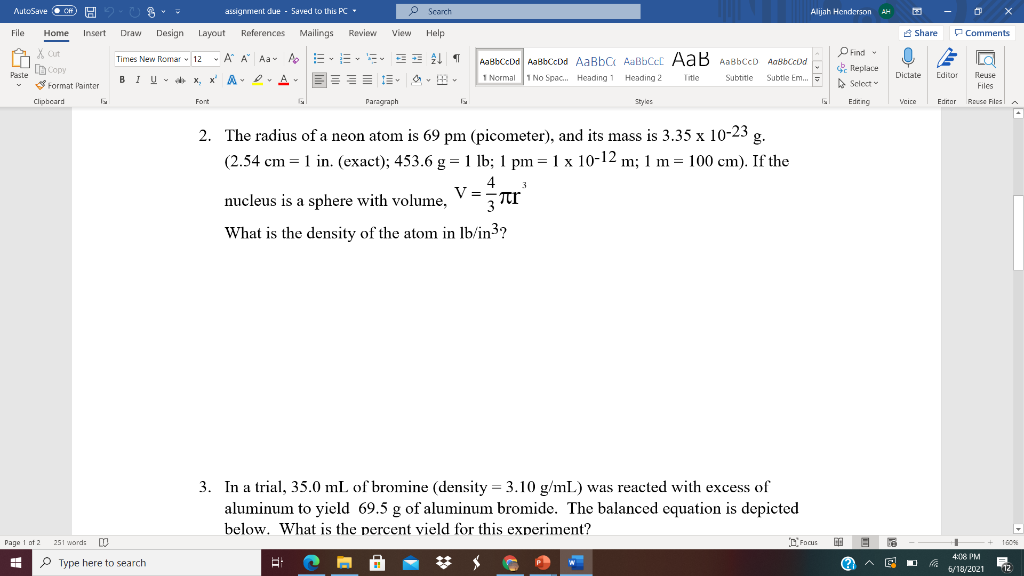Click Numbering list icon
The image size is (1024, 576).
(x=345, y=59)
